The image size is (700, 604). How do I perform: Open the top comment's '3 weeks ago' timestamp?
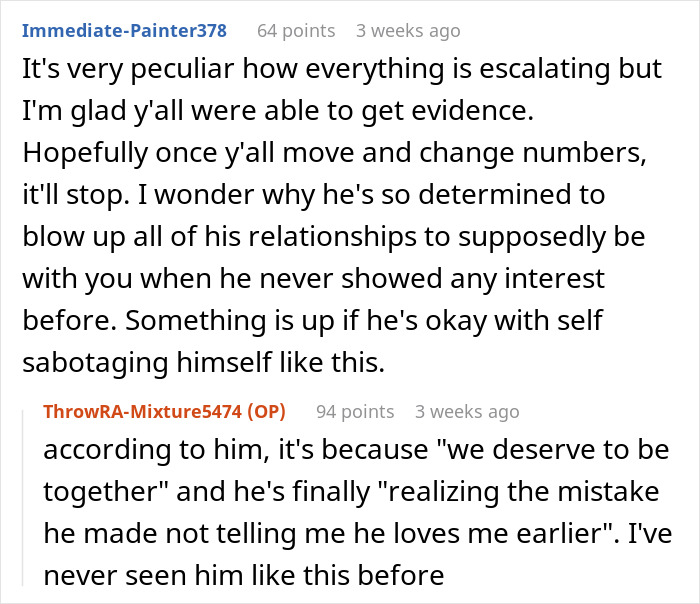[408, 31]
